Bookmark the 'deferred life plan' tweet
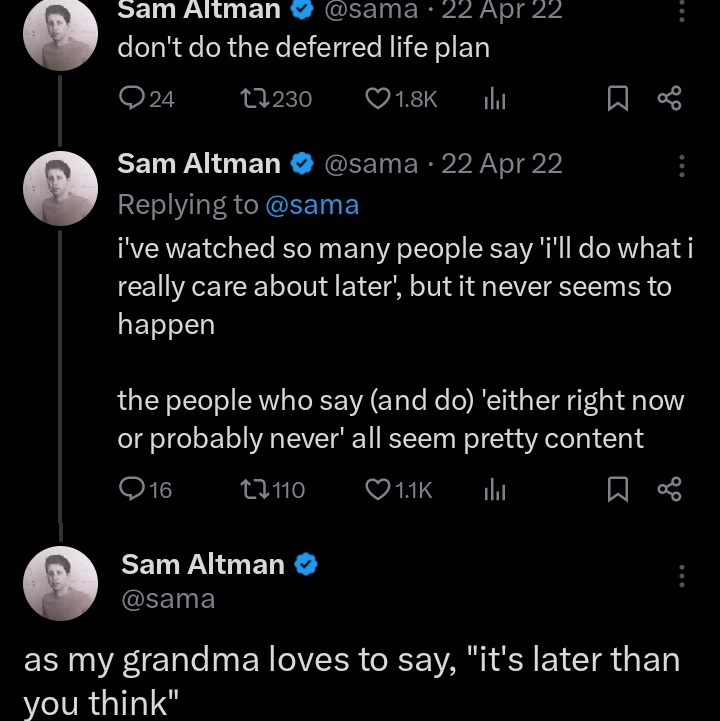The height and width of the screenshot is (721, 720). pyautogui.click(x=618, y=98)
